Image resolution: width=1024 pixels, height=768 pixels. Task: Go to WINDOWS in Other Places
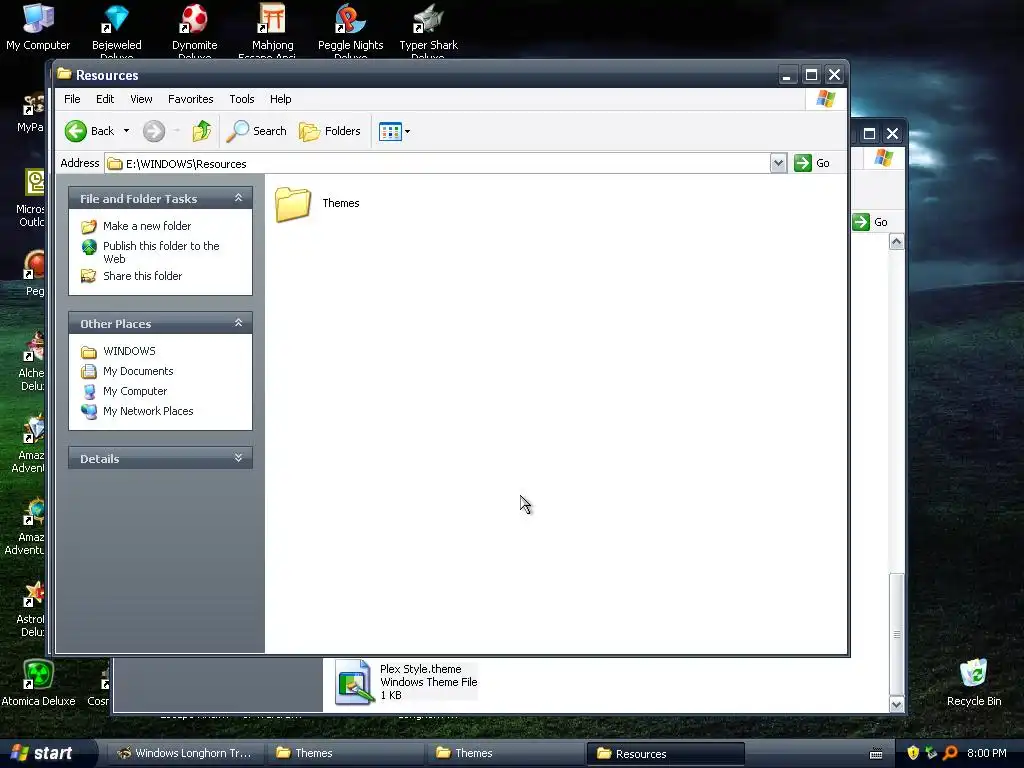click(129, 351)
